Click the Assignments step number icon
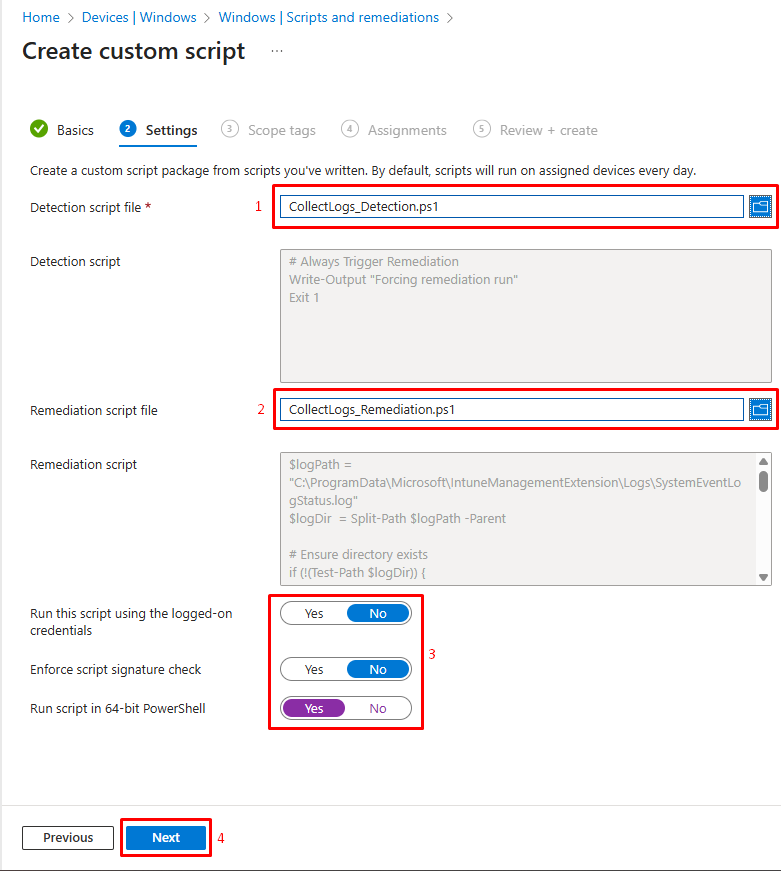 (350, 129)
